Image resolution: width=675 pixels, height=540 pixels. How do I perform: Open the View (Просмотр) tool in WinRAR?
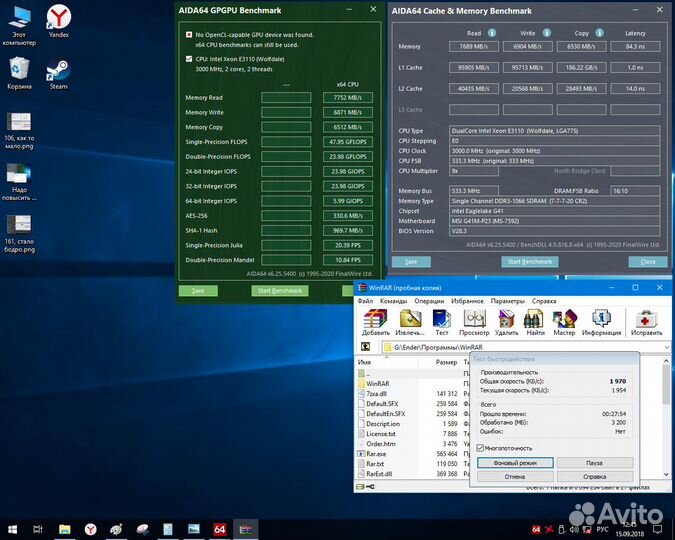[474, 322]
